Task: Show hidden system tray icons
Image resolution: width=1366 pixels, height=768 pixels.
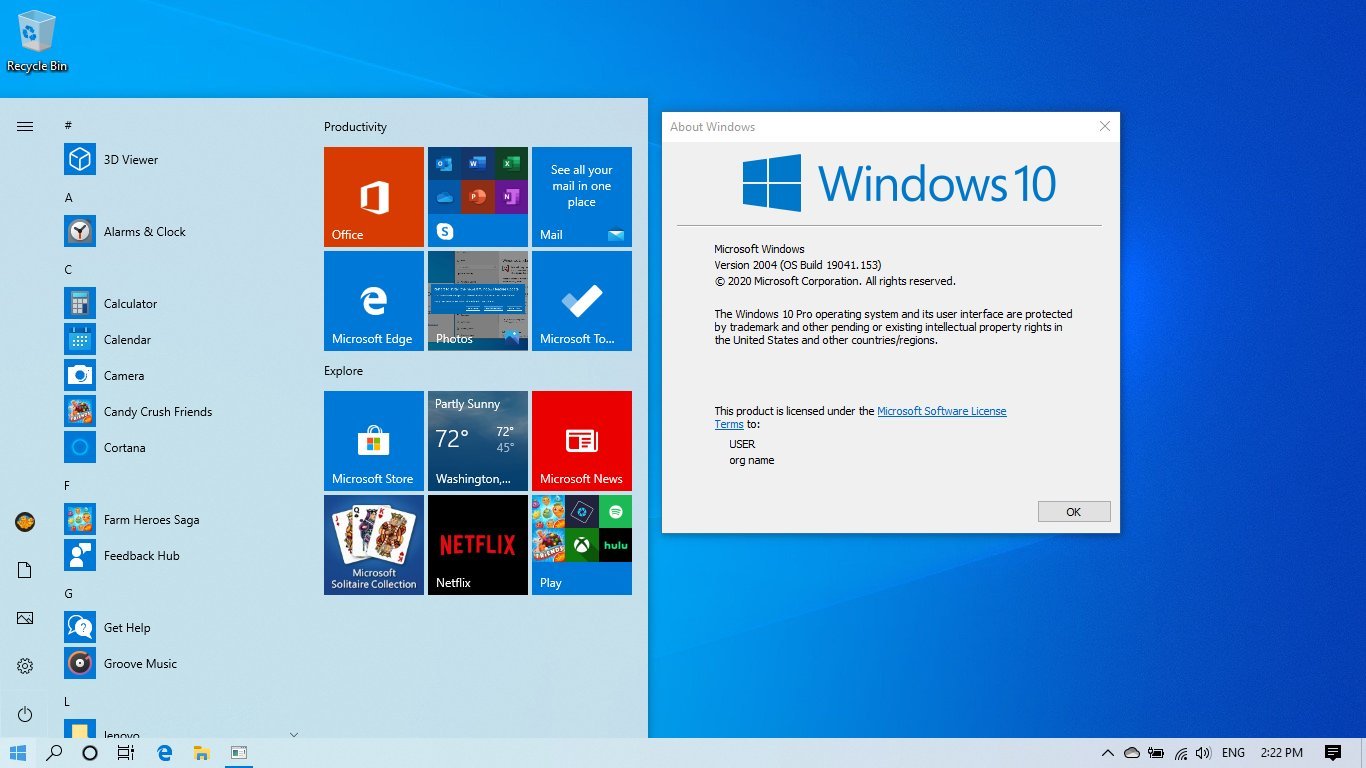Action: [x=1107, y=753]
